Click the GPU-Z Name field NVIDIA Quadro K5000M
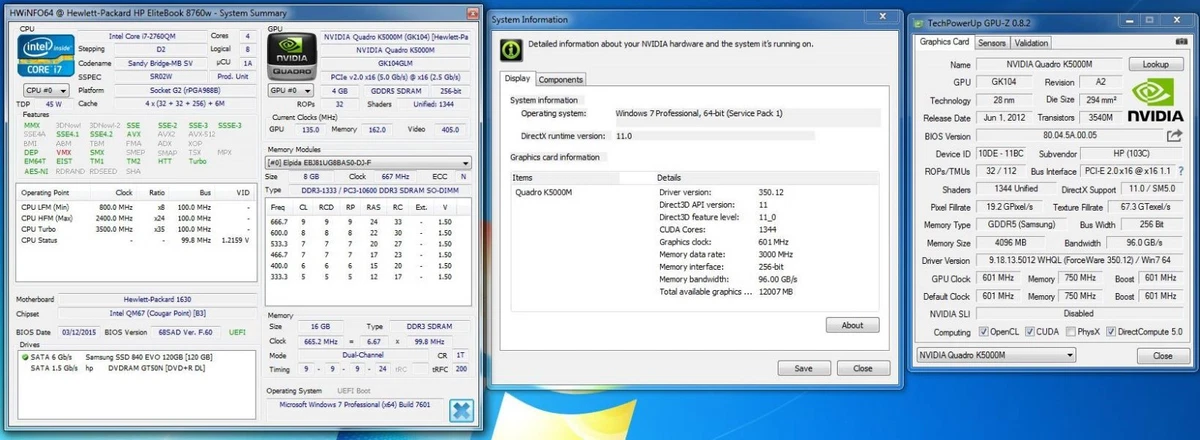1200x440 pixels. pyautogui.click(x=1048, y=64)
